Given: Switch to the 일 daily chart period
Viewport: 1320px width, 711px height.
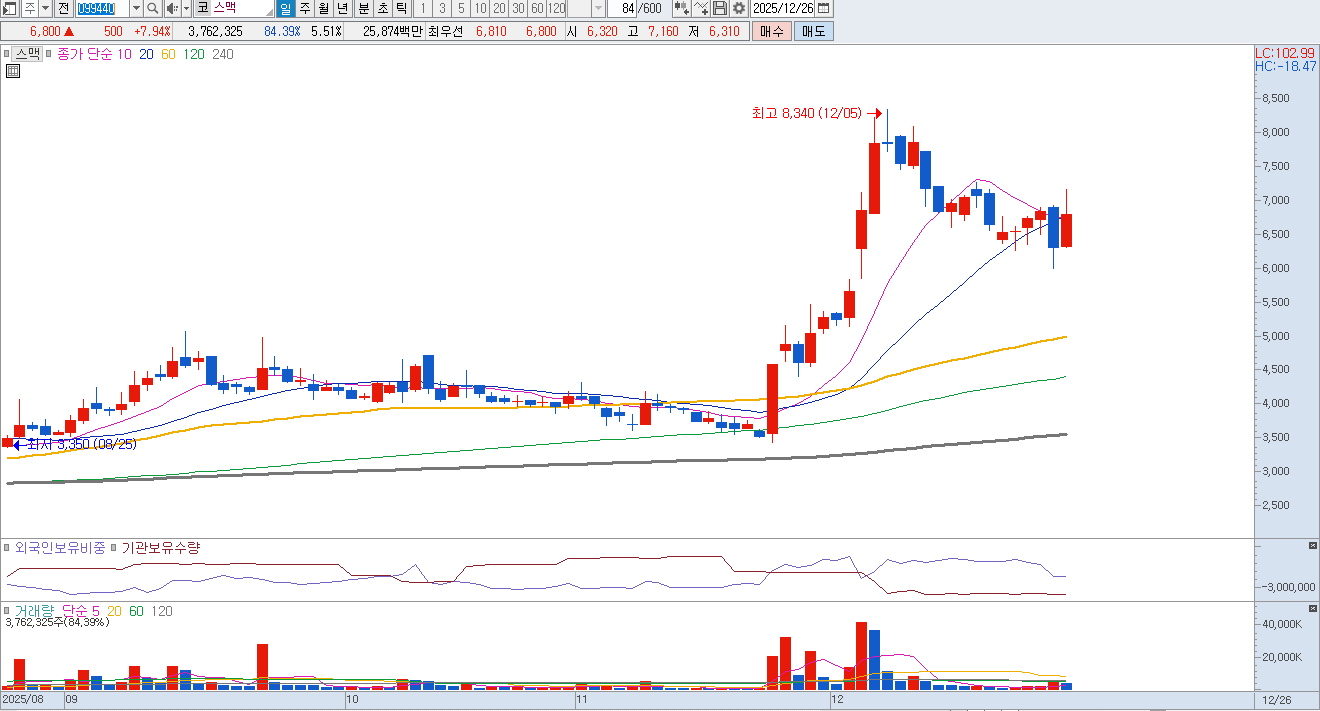Looking at the screenshot, I should (x=285, y=8).
